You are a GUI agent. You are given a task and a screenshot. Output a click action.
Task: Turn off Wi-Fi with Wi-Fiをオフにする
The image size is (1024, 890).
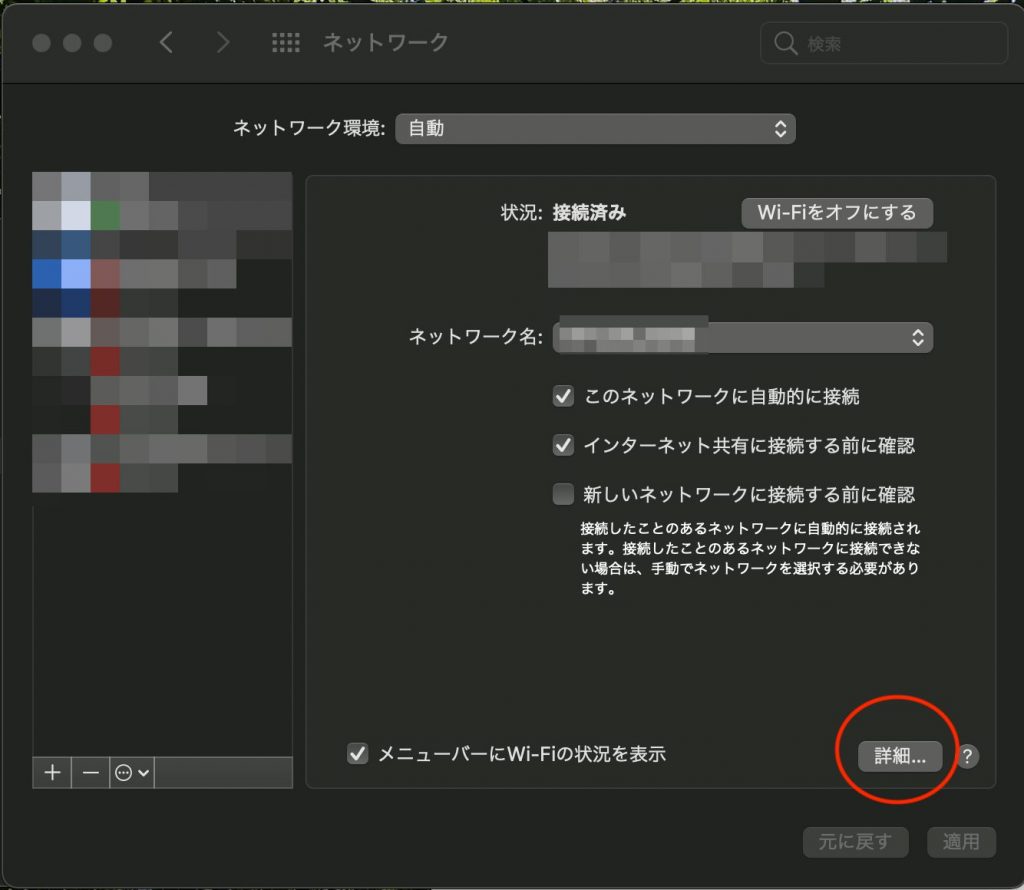(x=837, y=213)
